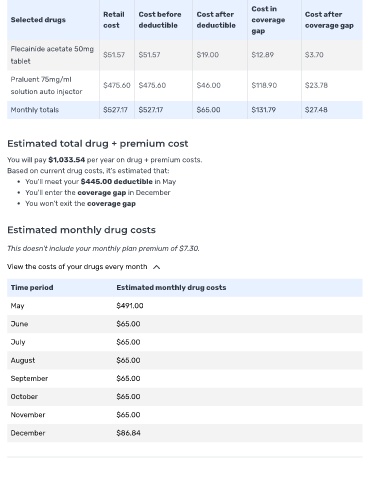Select the $1,033.54 yearly cost amount
Screen dimensions: 370x480
[x=67, y=160]
